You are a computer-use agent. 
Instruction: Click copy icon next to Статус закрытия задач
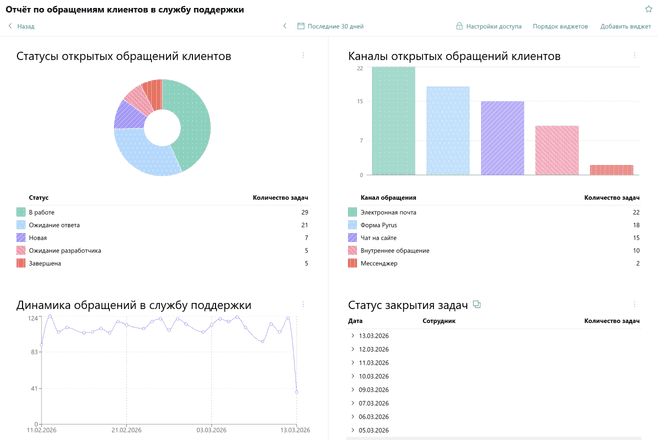click(x=477, y=304)
